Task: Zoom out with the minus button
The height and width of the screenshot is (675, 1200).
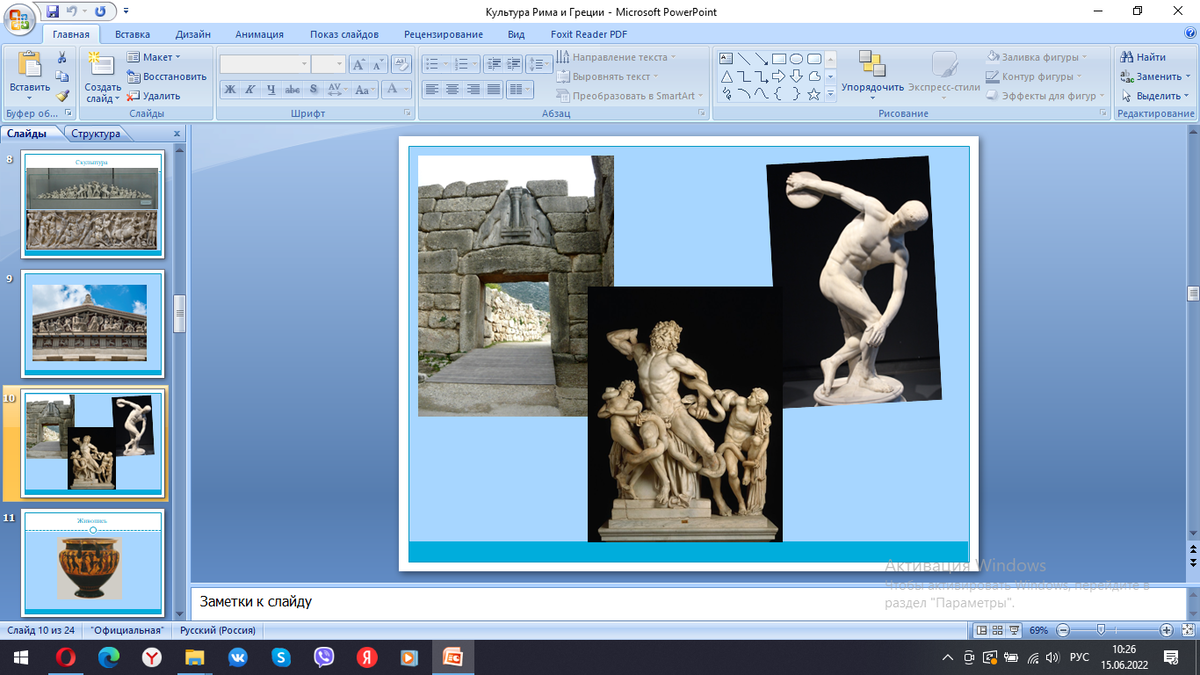Action: point(1062,630)
